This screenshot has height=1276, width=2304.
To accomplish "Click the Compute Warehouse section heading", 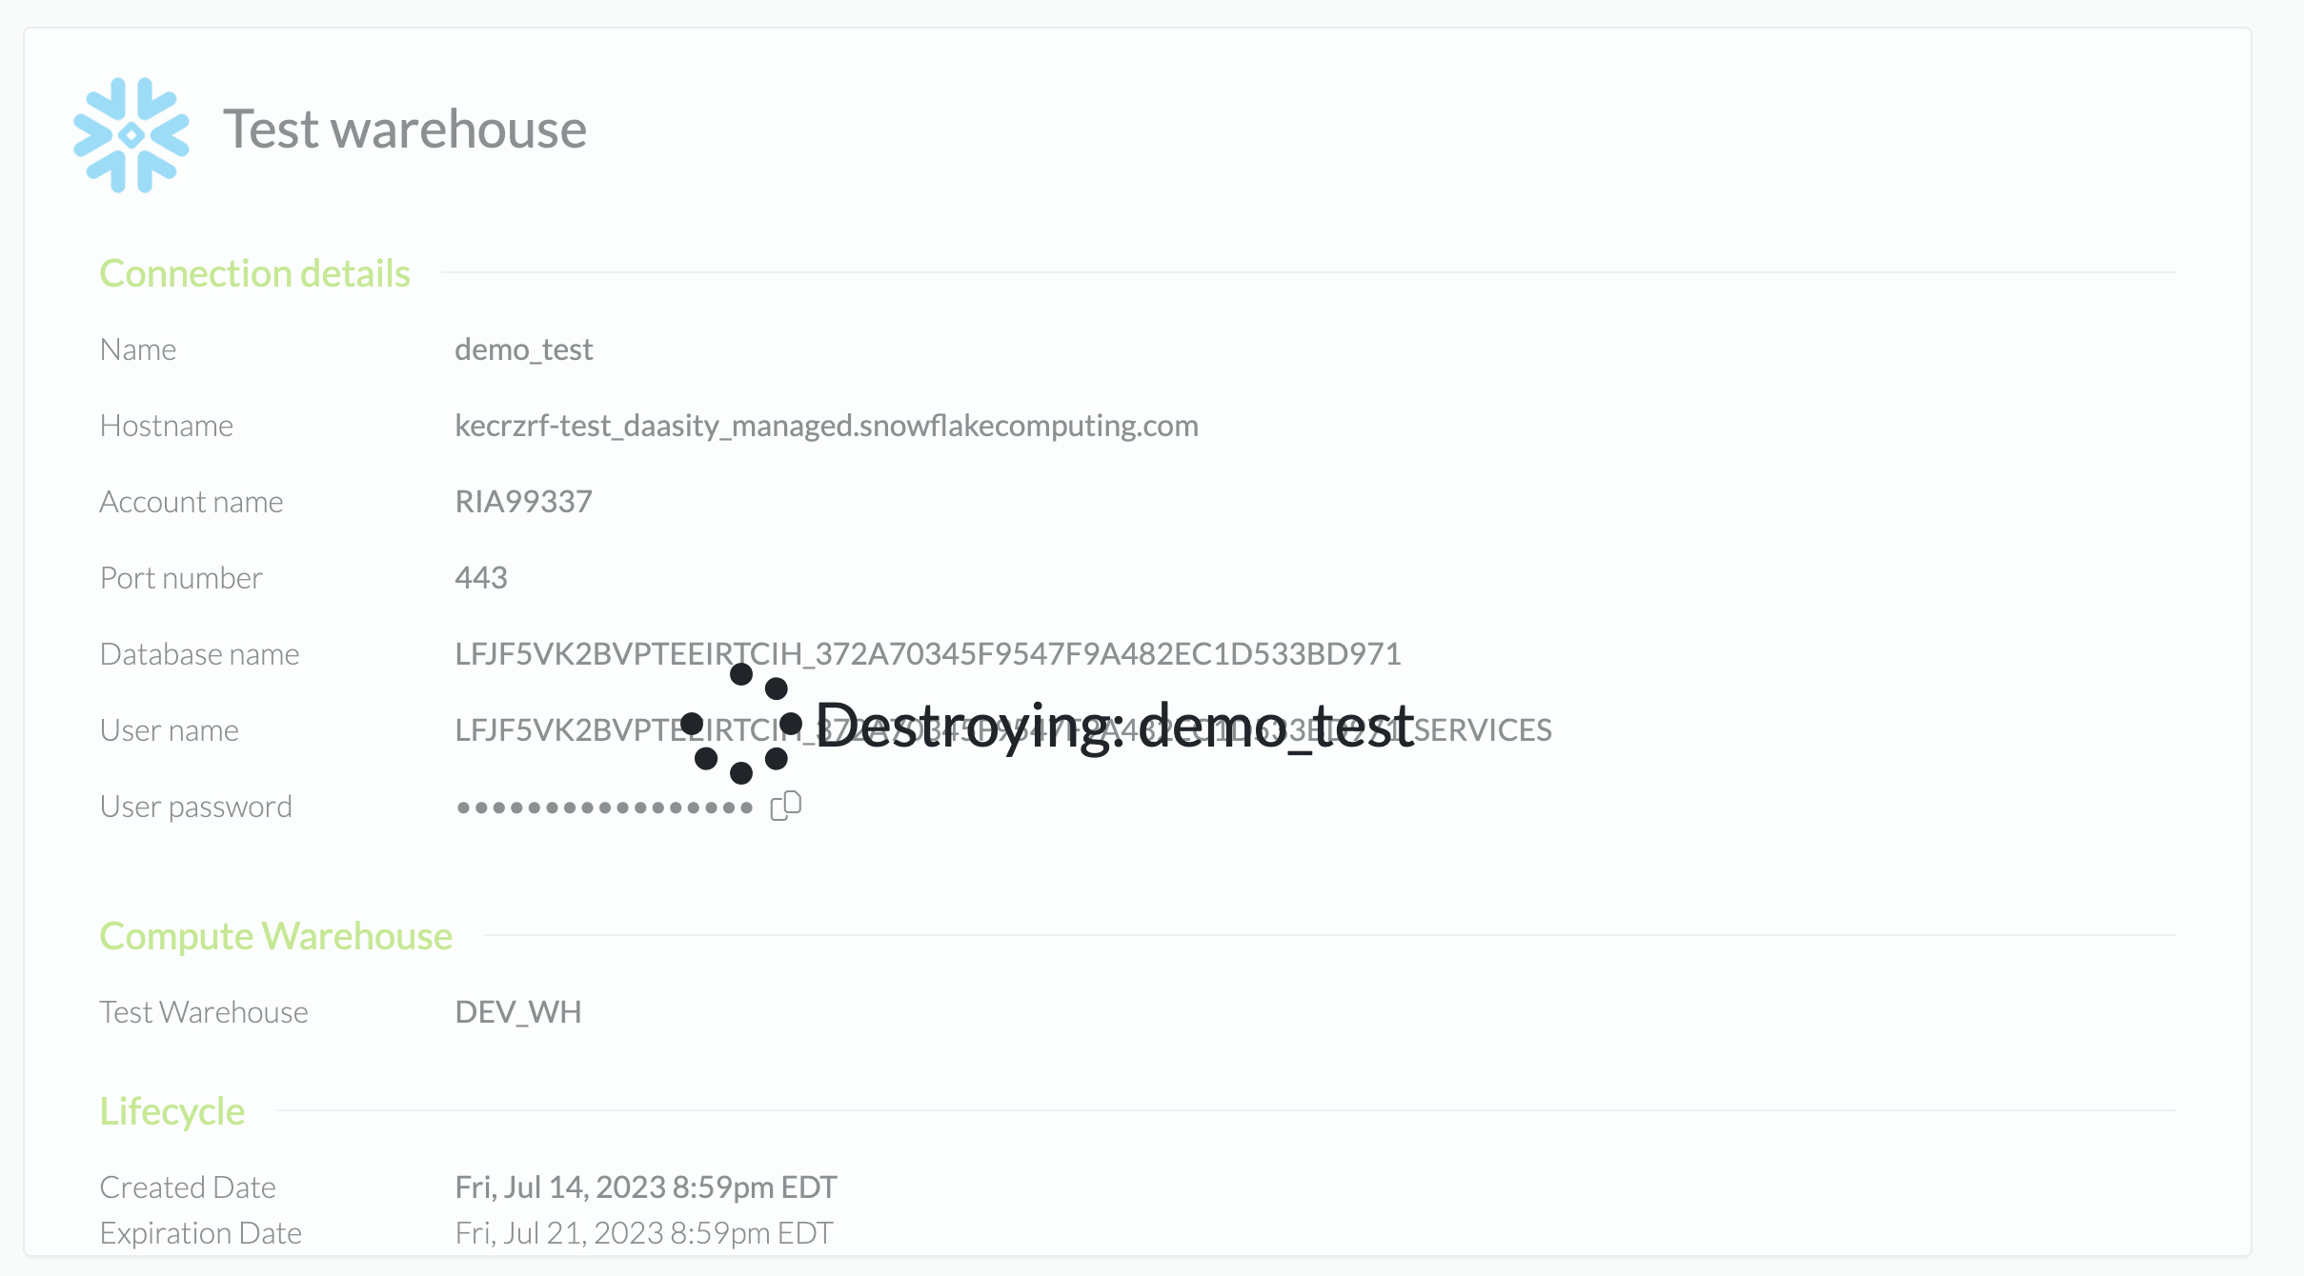I will (x=275, y=936).
